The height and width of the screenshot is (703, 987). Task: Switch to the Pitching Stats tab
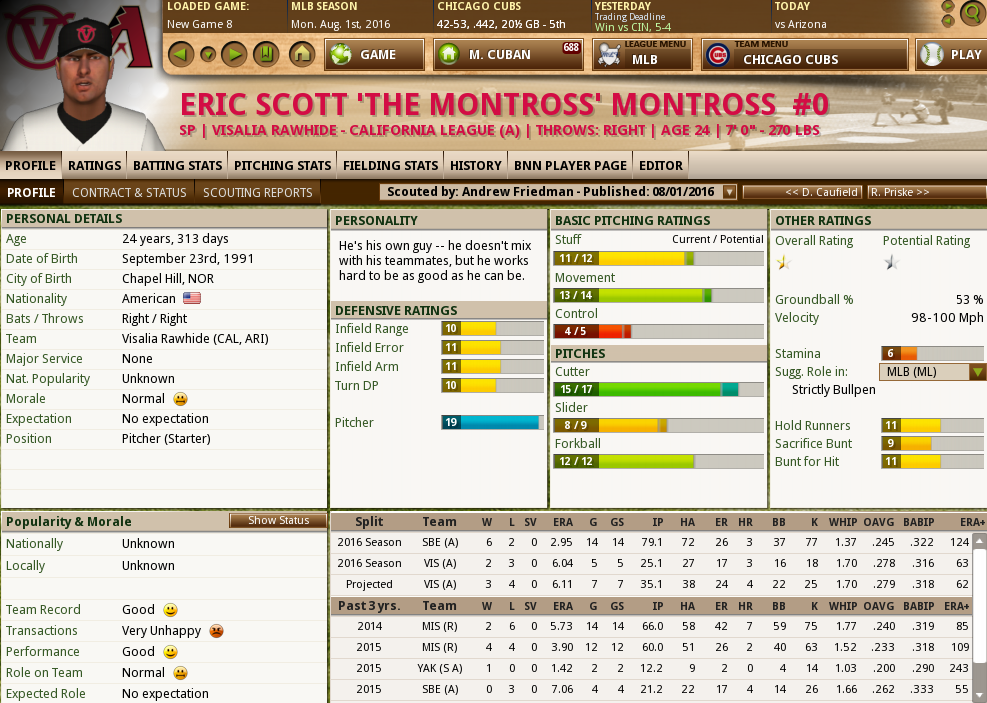pos(283,165)
